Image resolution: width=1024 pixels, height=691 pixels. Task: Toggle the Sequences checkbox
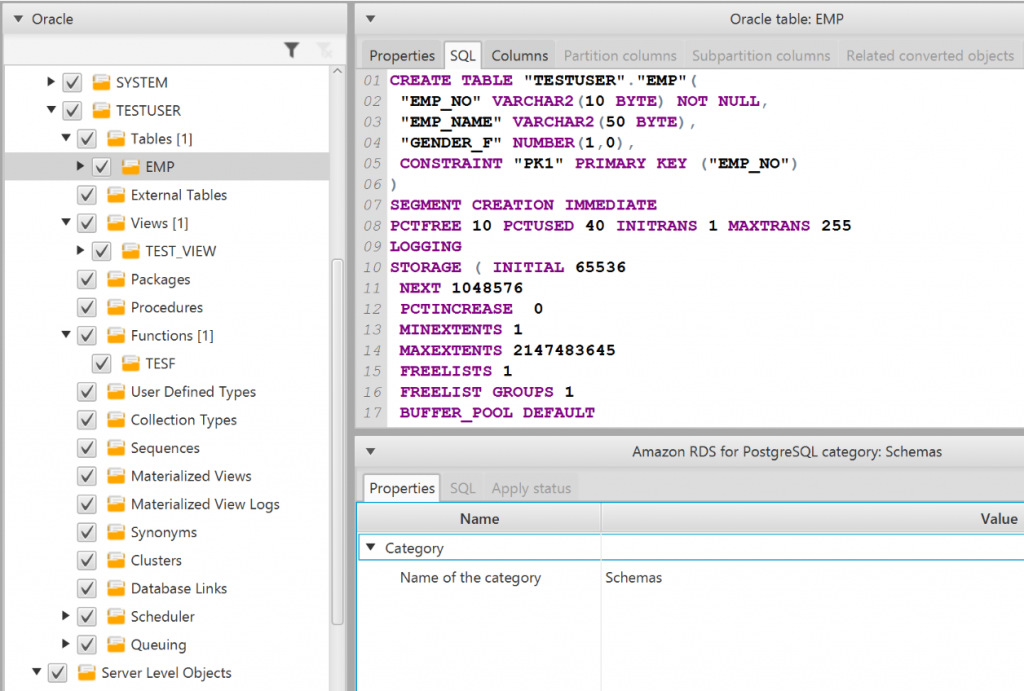coord(87,447)
